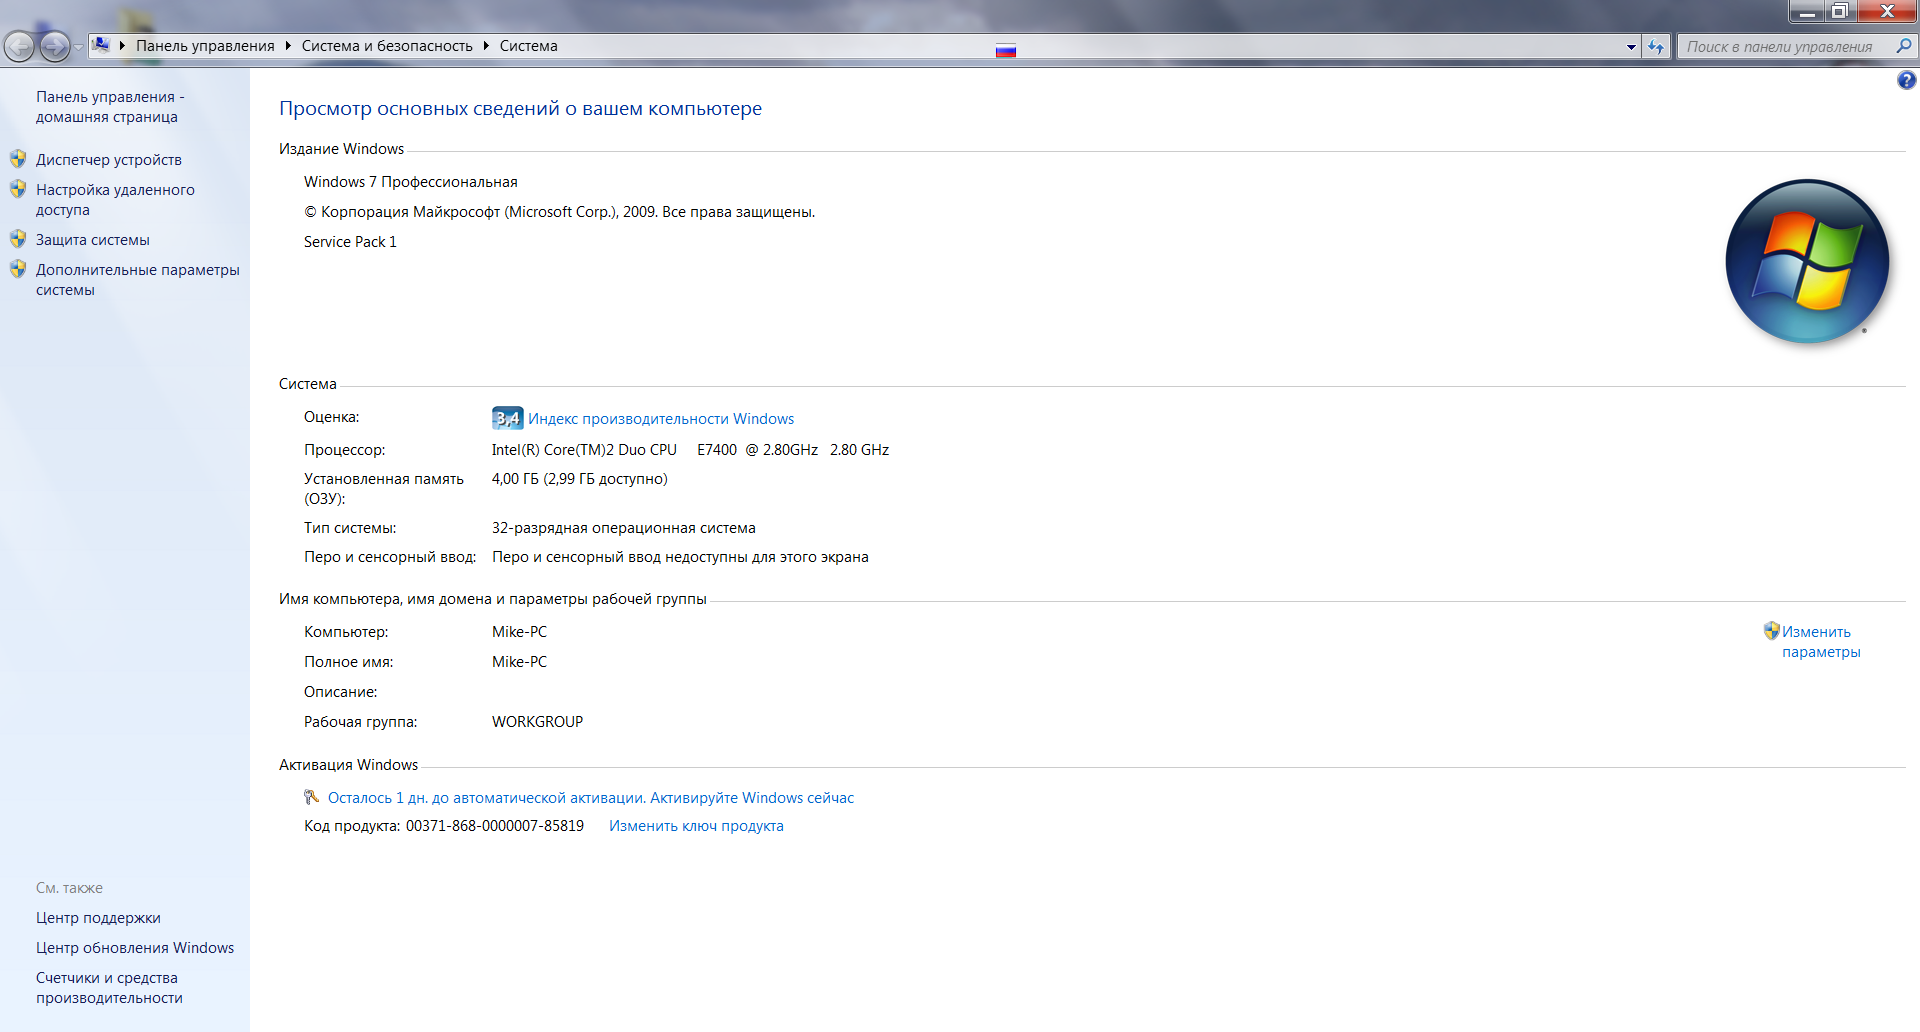Click the shield icon beside 'Настройка удаленного доступа'
Viewport: 1920px width, 1032px height.
coord(18,189)
